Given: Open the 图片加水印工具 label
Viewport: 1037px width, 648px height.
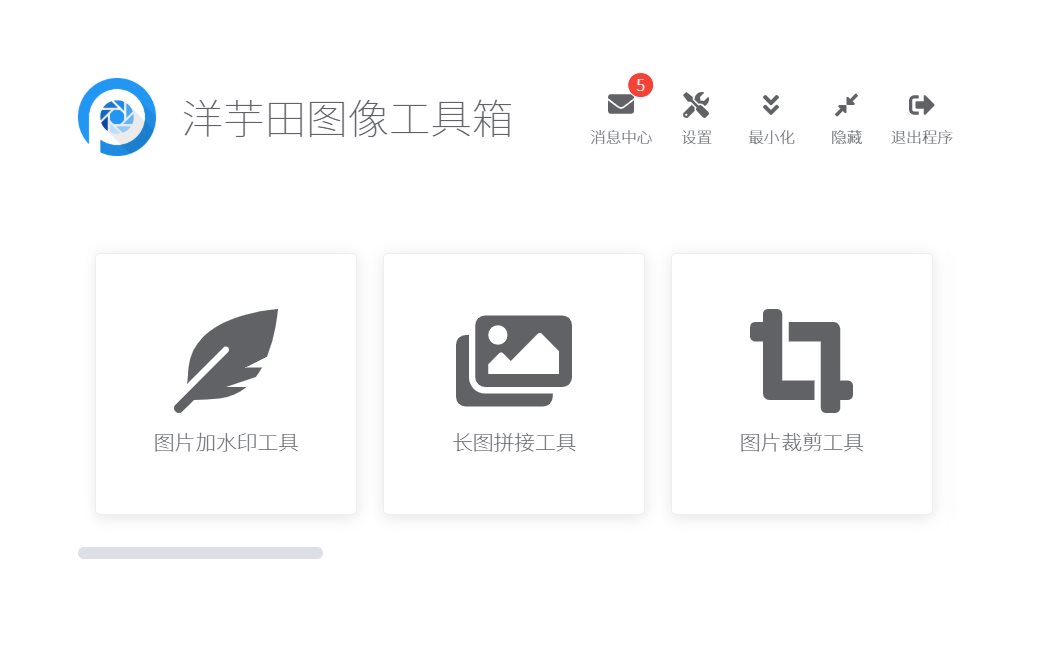Looking at the screenshot, I should pyautogui.click(x=226, y=443).
